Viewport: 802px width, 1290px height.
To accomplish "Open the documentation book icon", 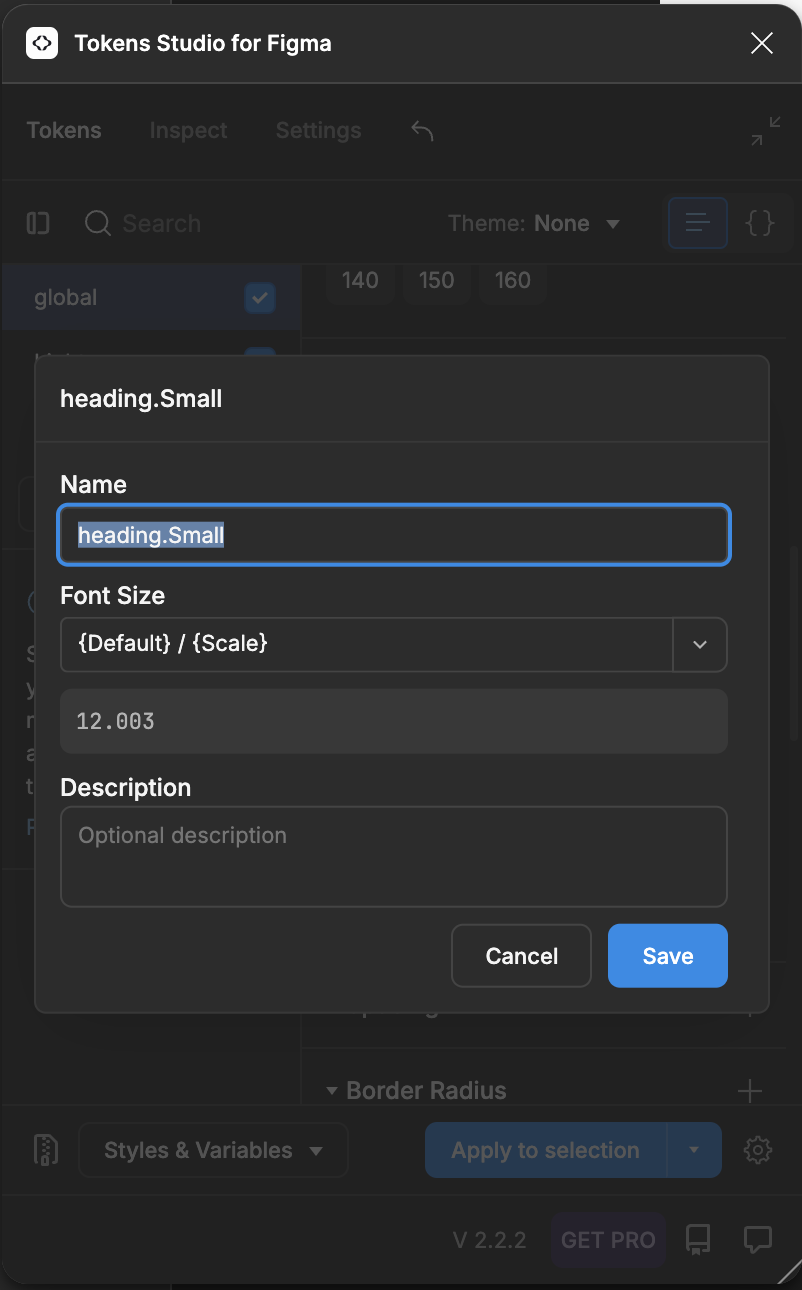I will (x=698, y=1240).
